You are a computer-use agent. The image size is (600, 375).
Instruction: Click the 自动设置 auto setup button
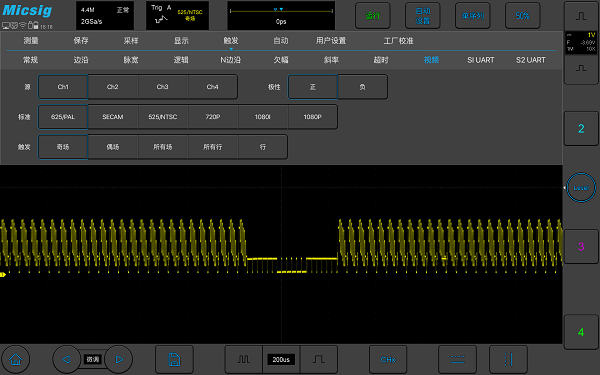[x=423, y=16]
